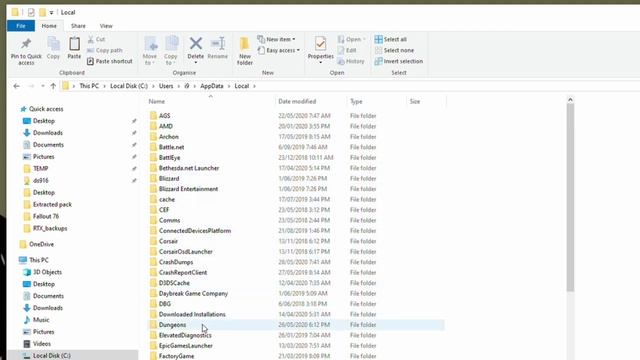Create a New folder

tap(245, 51)
